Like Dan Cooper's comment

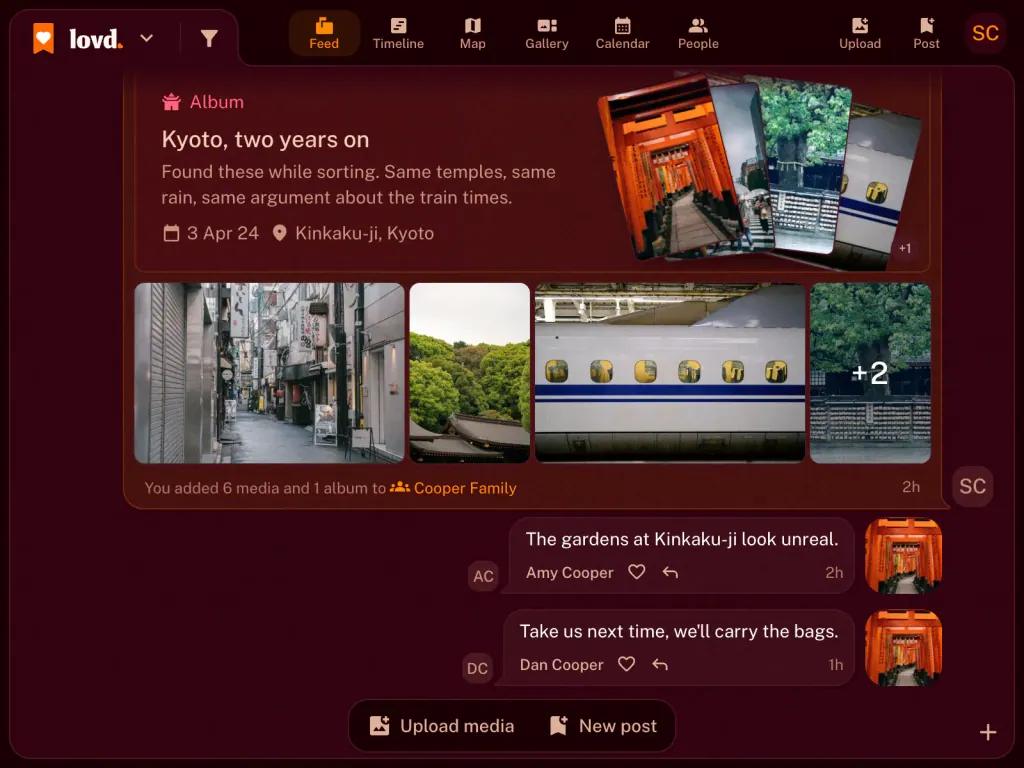626,664
